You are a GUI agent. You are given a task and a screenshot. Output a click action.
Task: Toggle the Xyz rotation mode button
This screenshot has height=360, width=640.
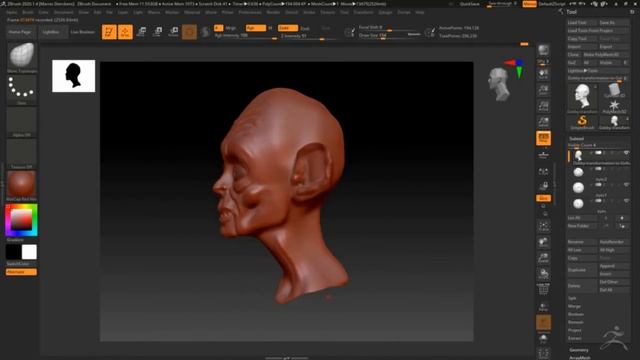coord(543,198)
